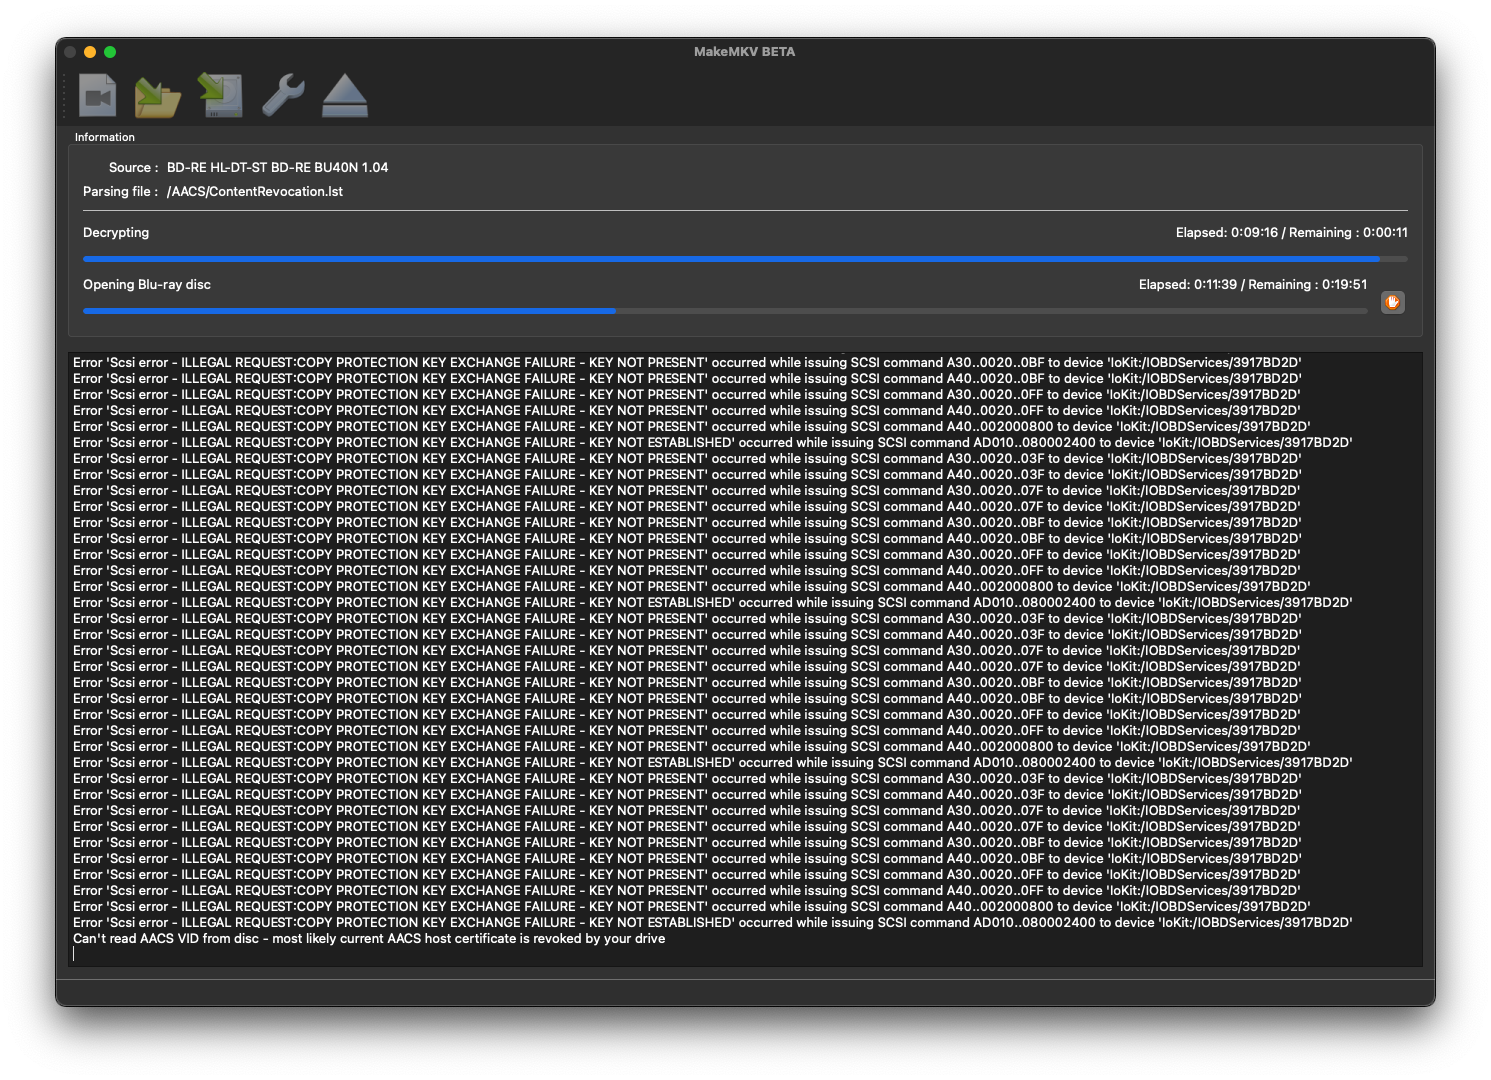The width and height of the screenshot is (1491, 1080).
Task: Click the 'Opening Blu-ray disc' status label
Action: click(147, 284)
